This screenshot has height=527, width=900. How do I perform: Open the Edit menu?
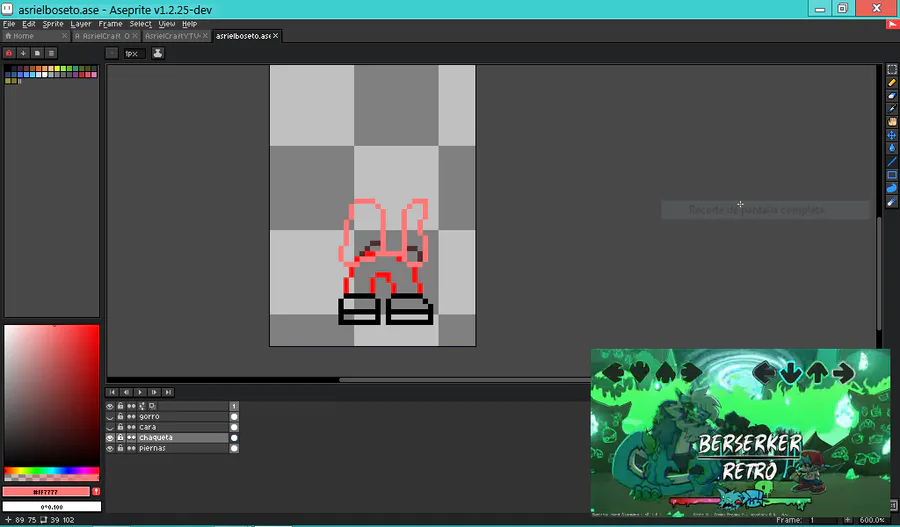click(29, 24)
